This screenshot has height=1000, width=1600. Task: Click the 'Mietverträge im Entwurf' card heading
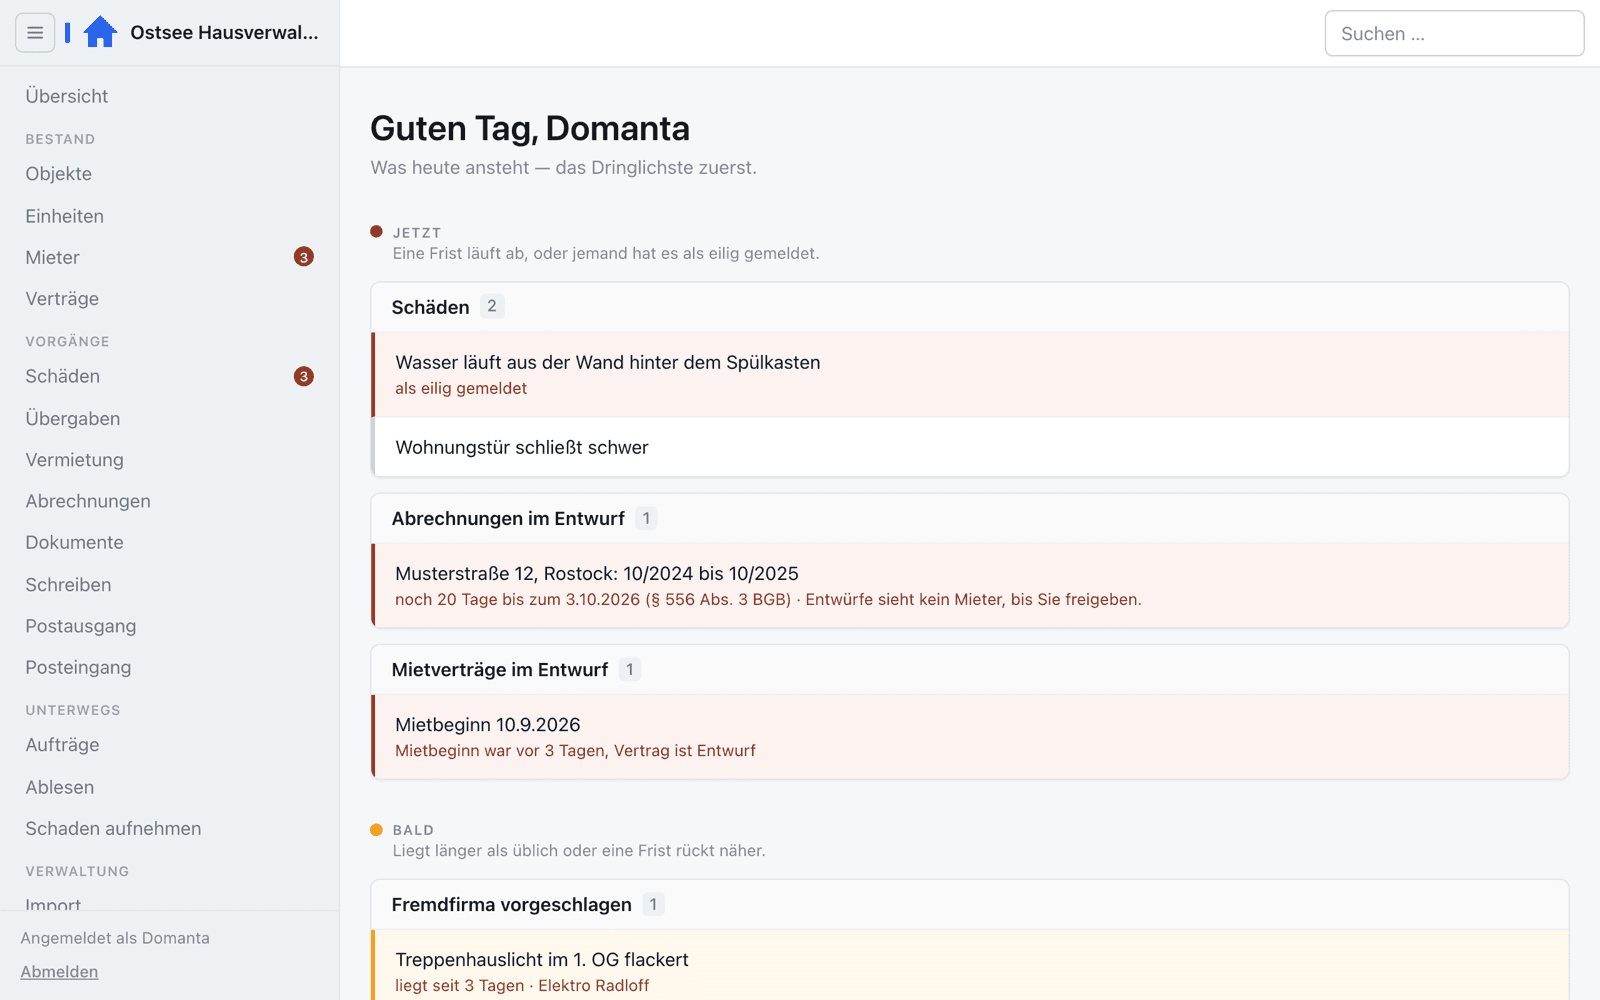tap(500, 669)
